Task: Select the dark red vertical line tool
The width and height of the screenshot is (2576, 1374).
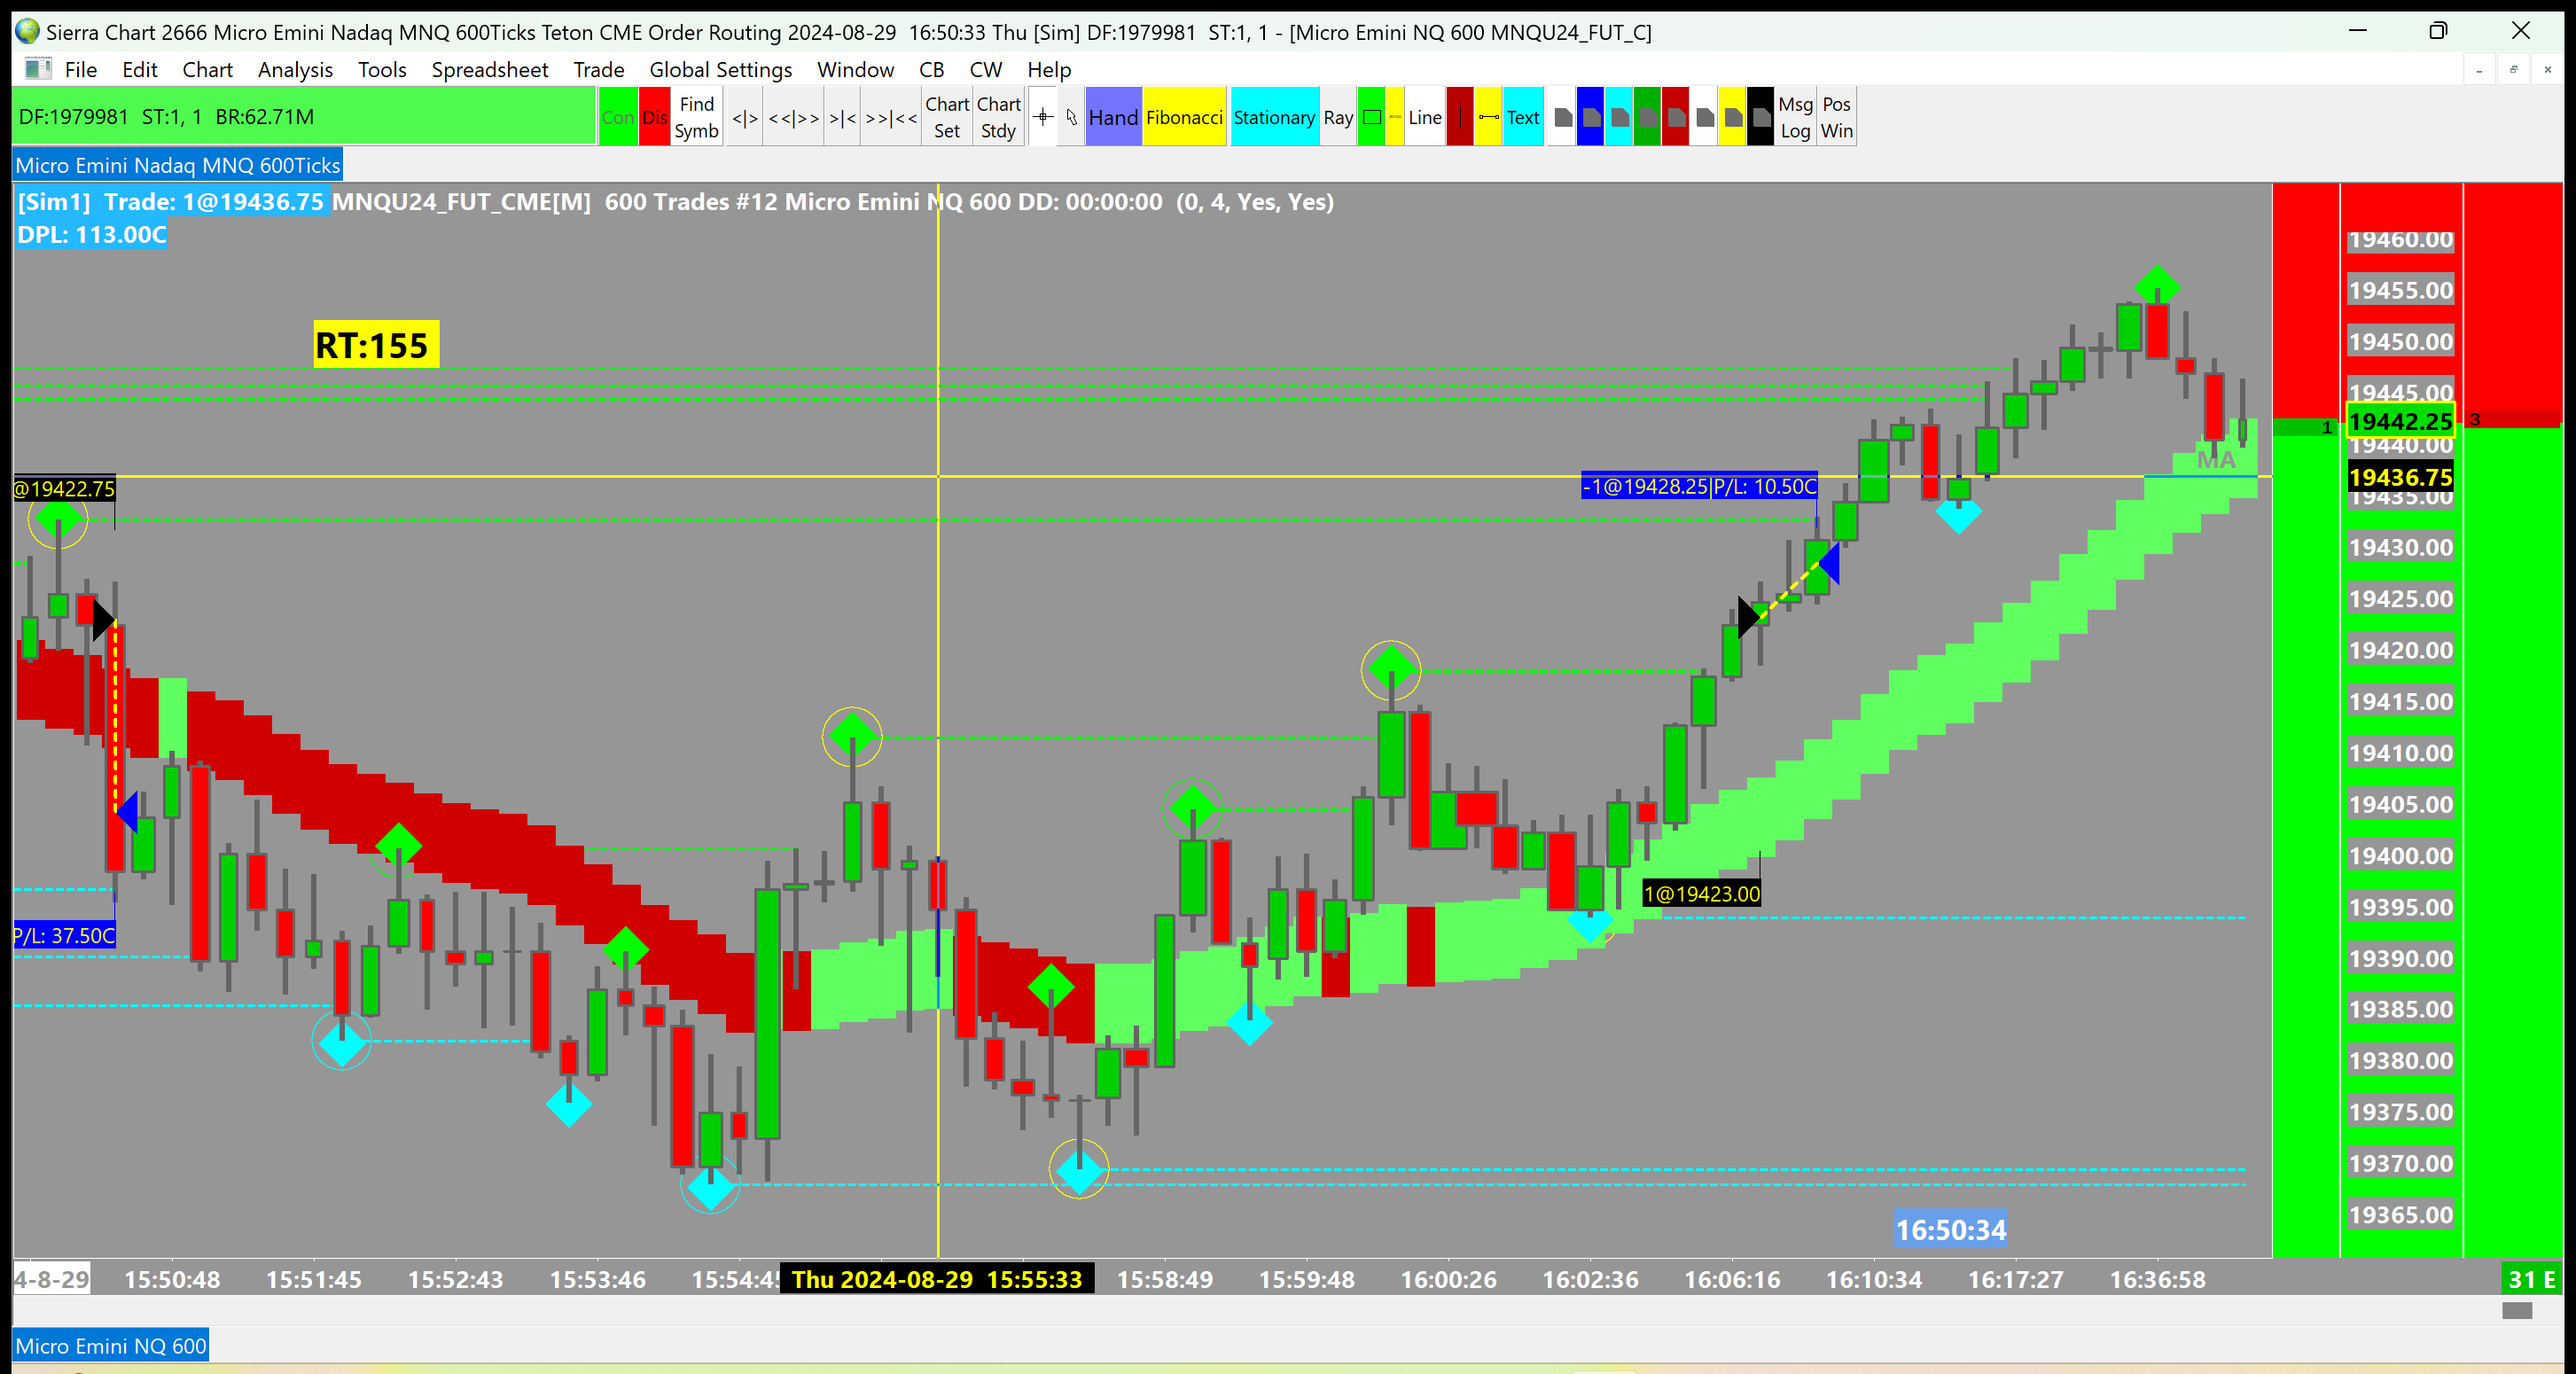Action: click(x=1459, y=117)
